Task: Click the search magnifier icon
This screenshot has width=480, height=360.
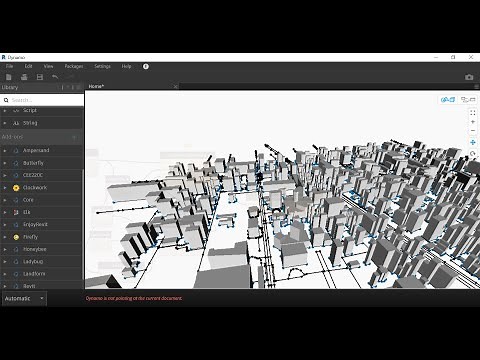Action: (x=6, y=100)
